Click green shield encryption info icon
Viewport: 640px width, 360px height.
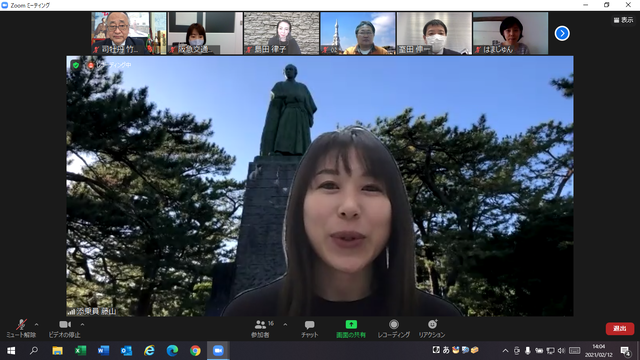(x=76, y=65)
